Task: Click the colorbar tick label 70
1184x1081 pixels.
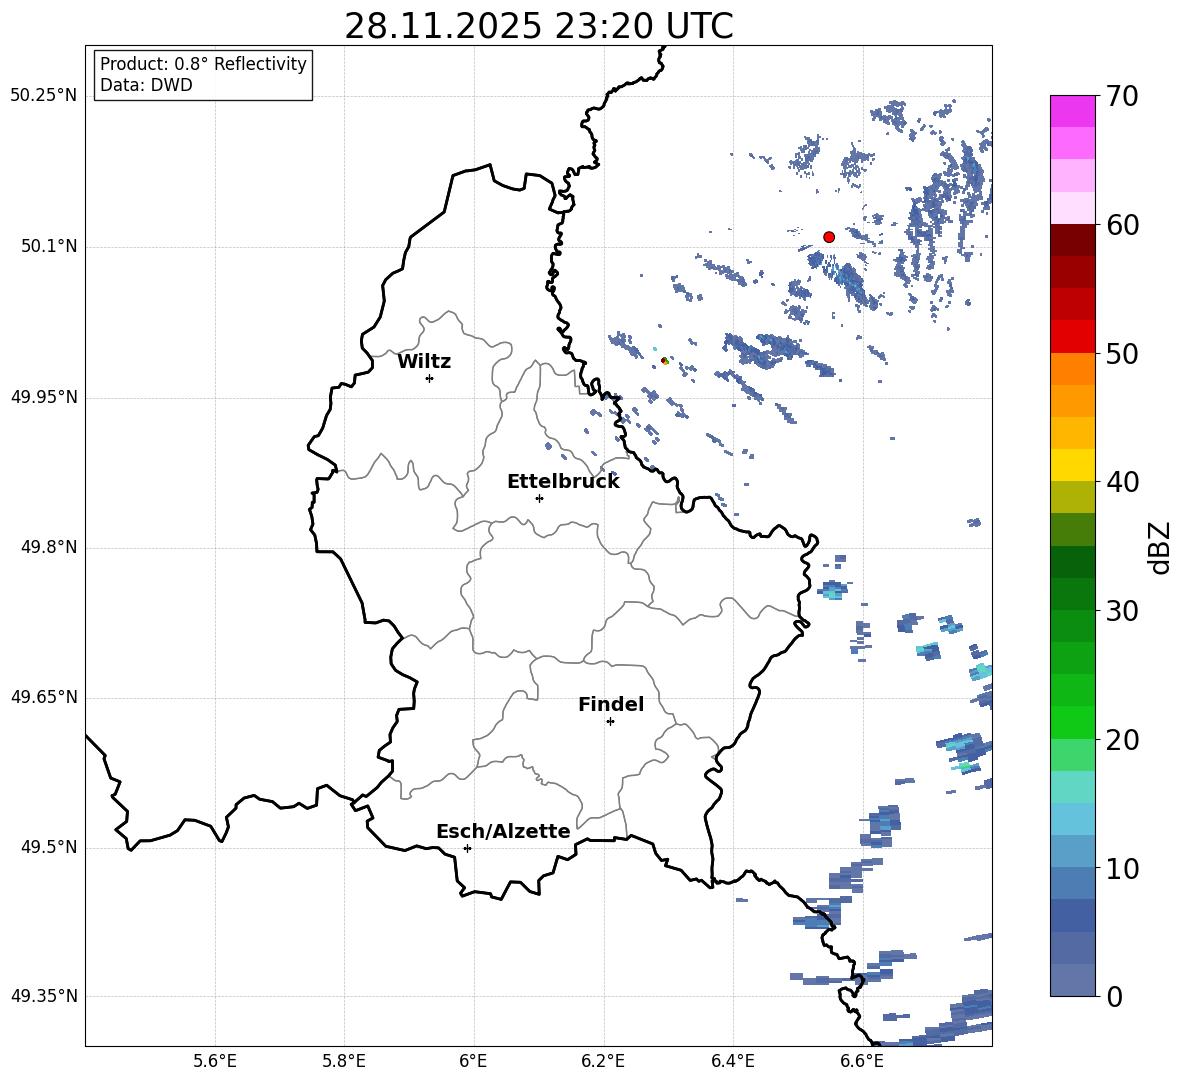Action: click(x=1122, y=96)
